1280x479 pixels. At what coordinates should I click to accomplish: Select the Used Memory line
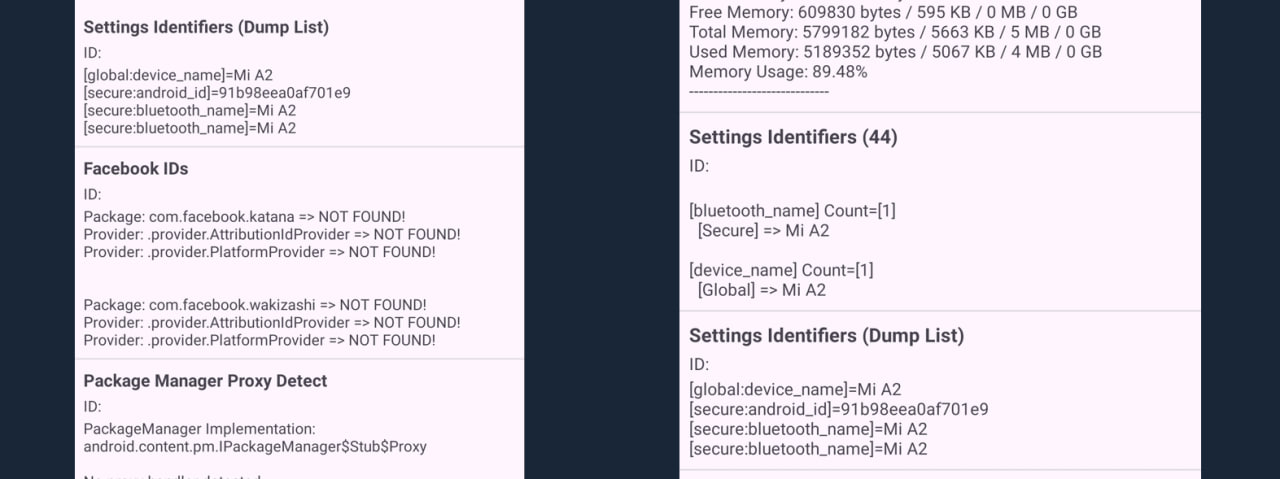(895, 52)
